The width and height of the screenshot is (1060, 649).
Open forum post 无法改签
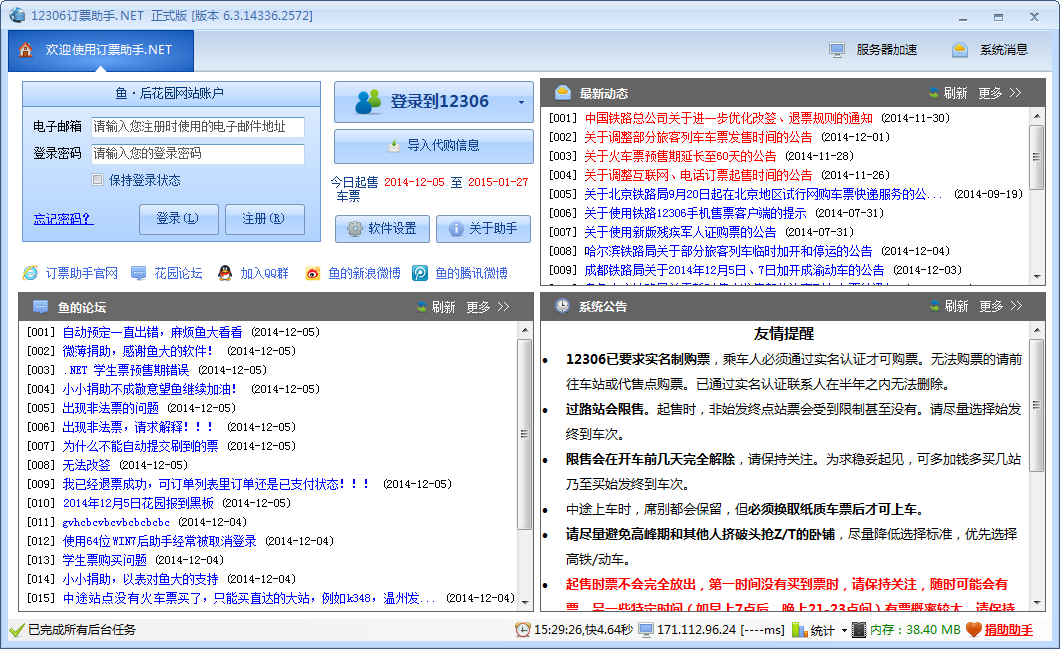click(x=86, y=465)
